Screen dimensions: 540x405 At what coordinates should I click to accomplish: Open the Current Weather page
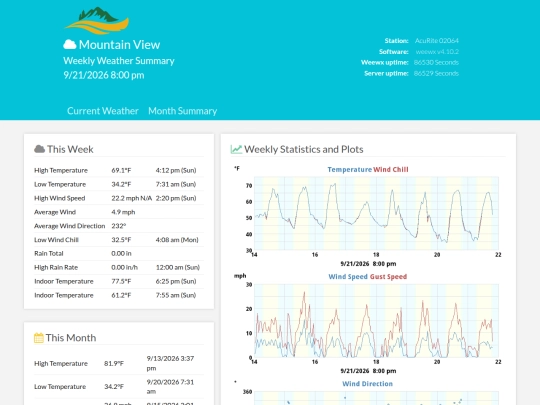[103, 111]
